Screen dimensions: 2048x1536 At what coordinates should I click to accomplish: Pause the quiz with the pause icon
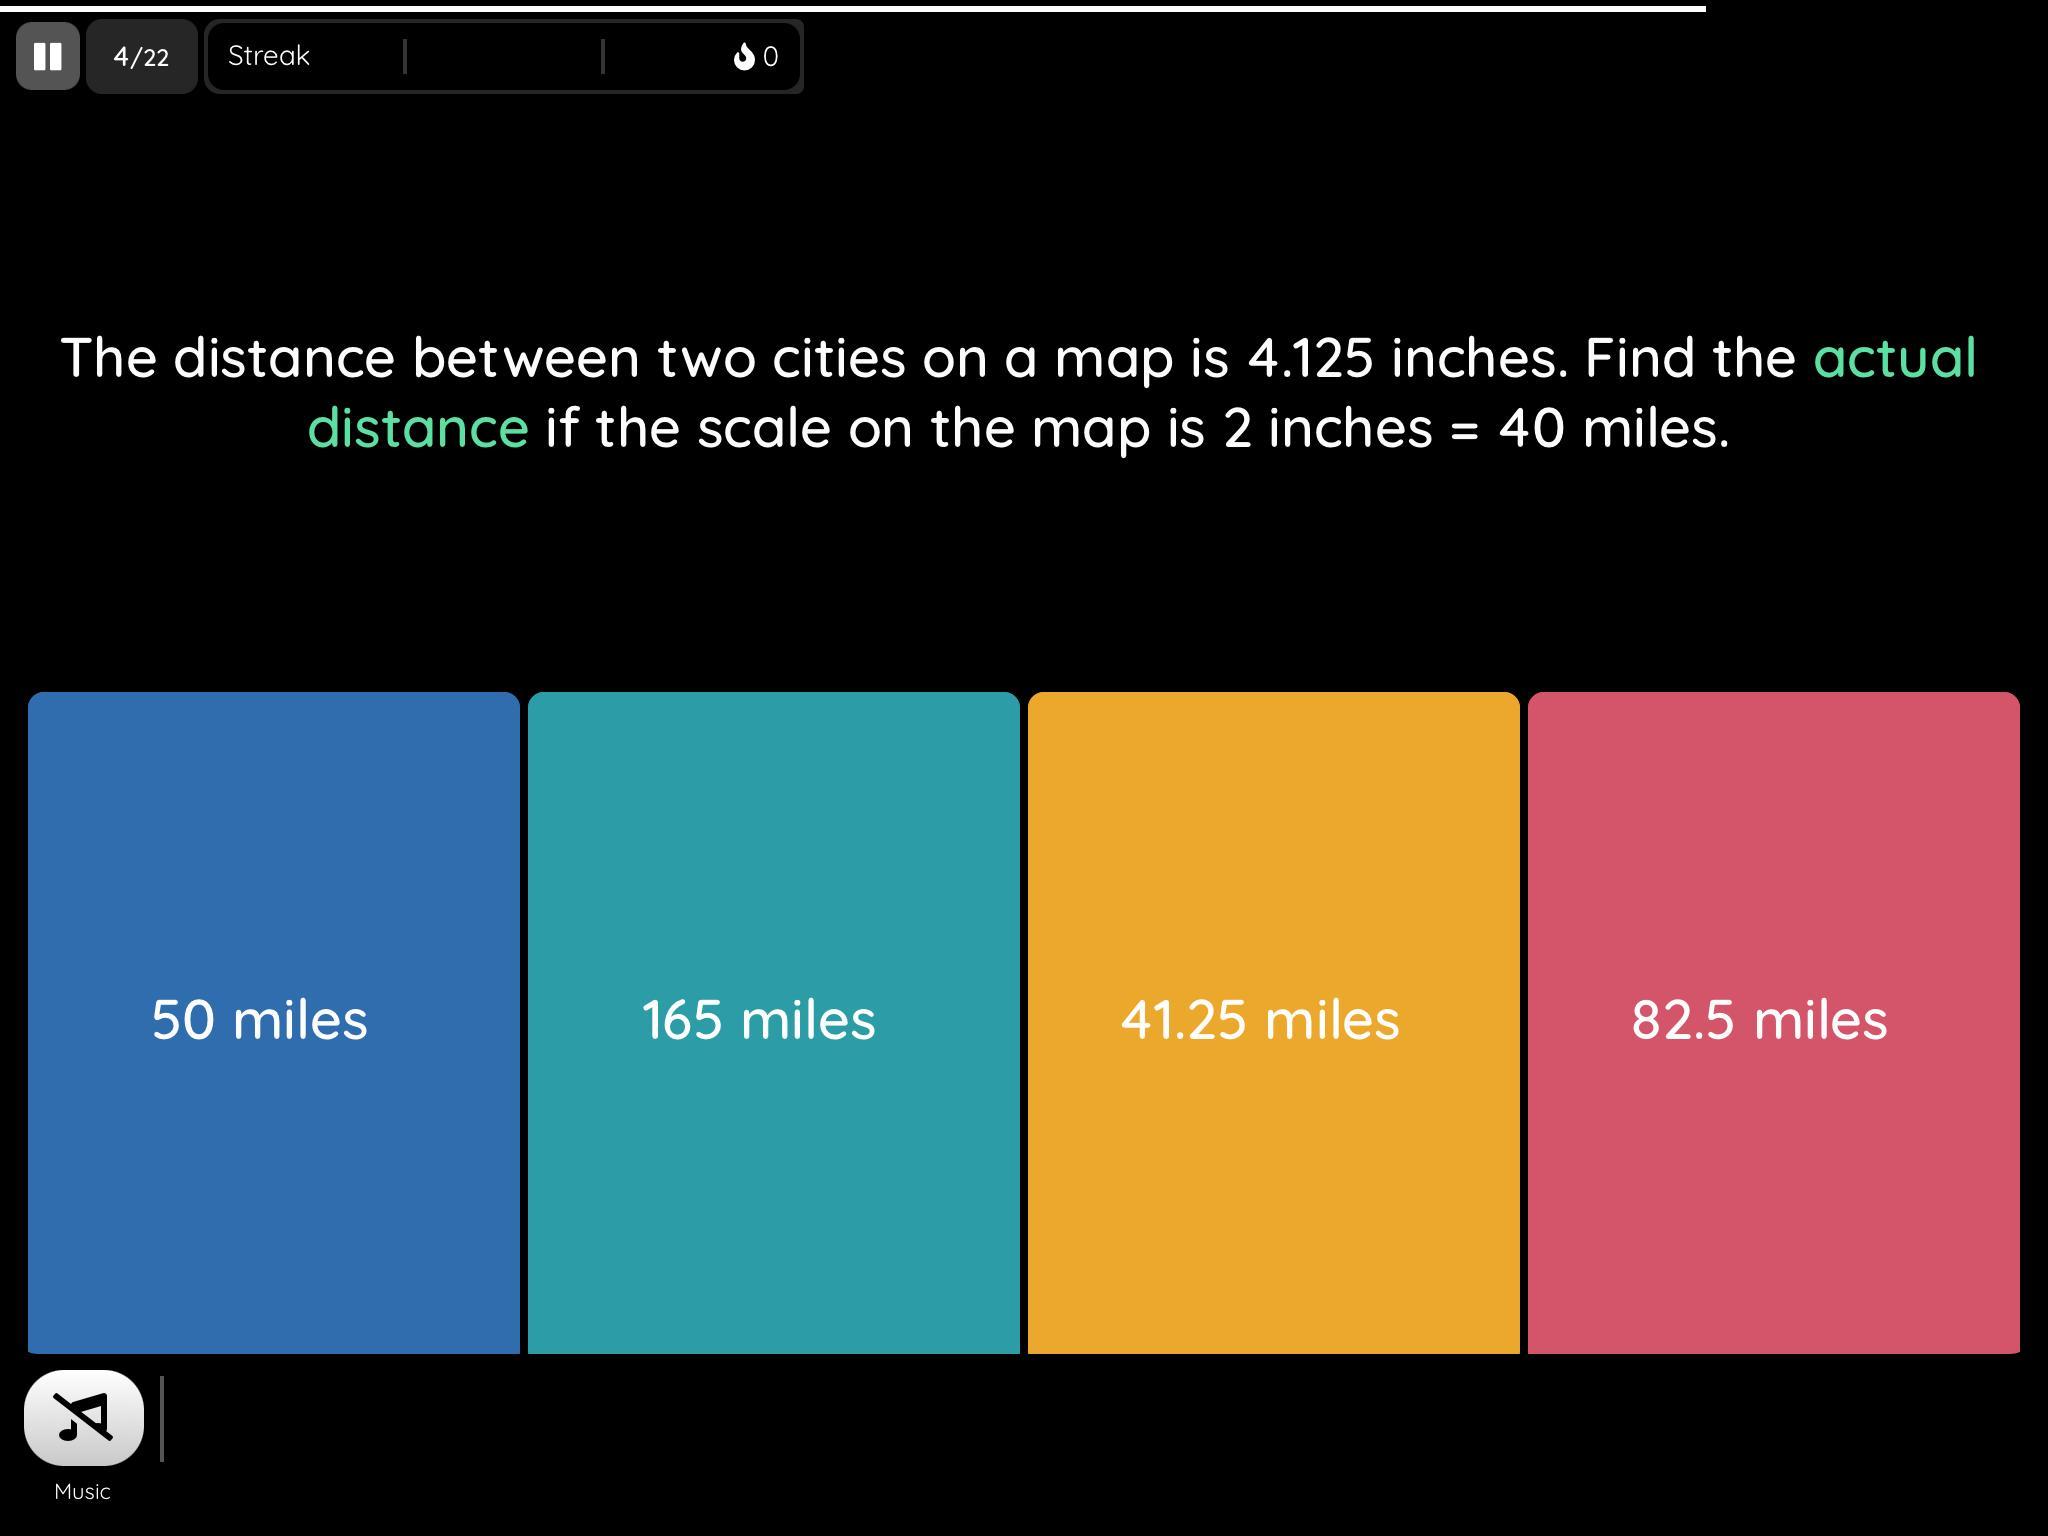[47, 56]
